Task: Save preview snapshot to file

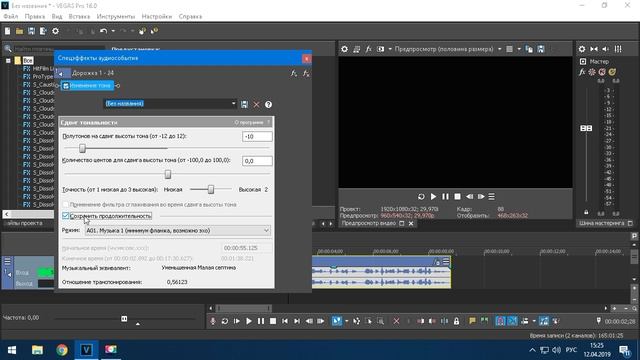Action: (x=541, y=49)
